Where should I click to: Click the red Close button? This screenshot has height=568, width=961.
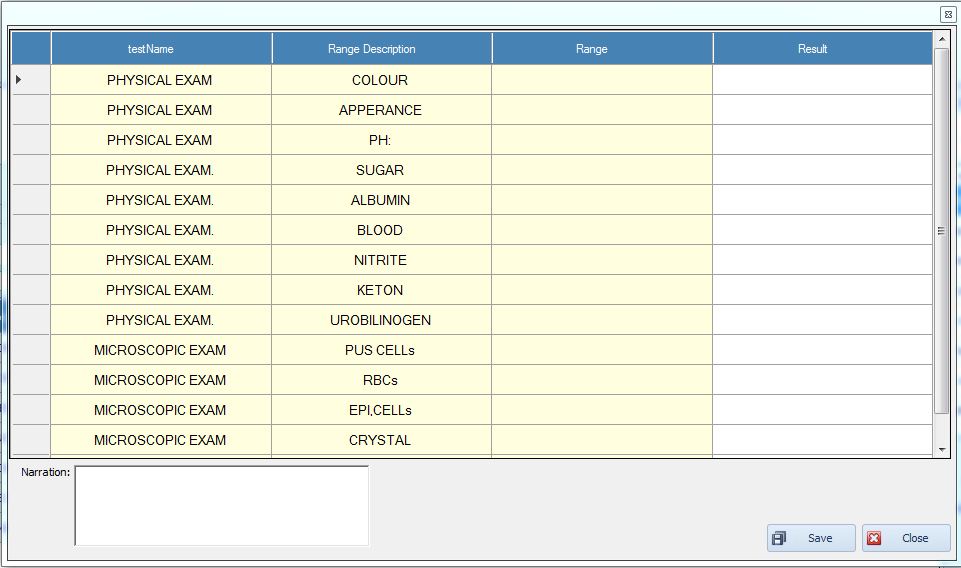(906, 538)
